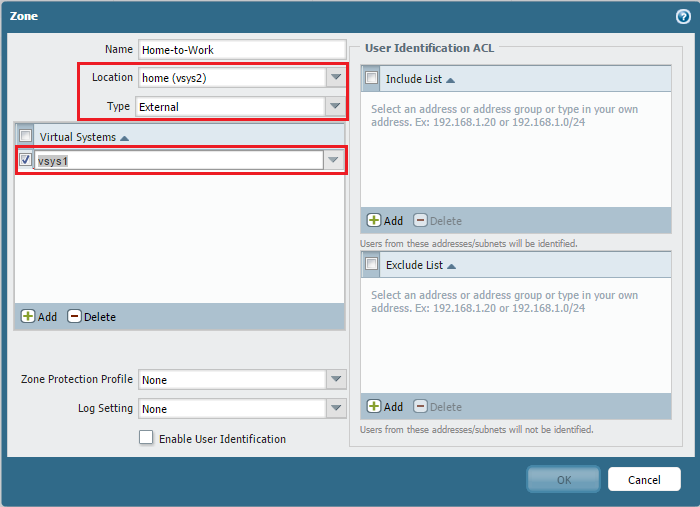700x507 pixels.
Task: Toggle the Exclude List select-all checkbox
Action: [x=371, y=264]
